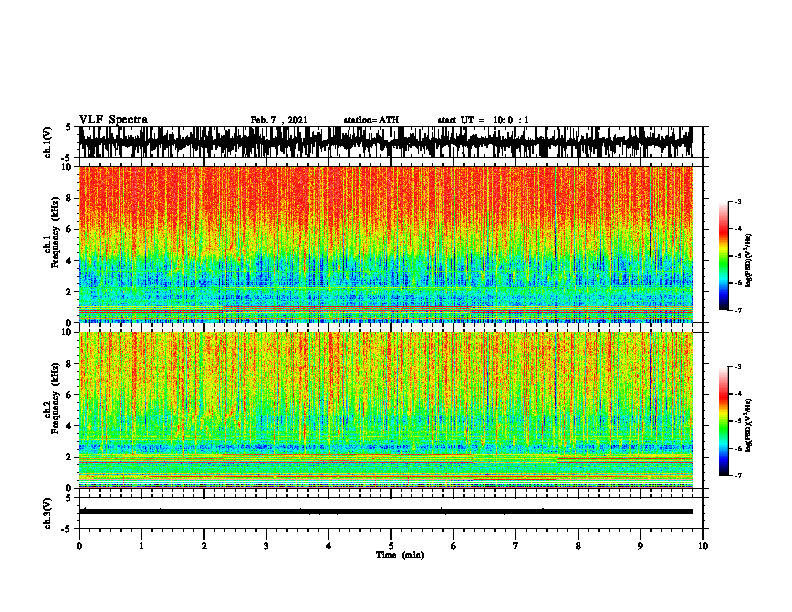This screenshot has height=612, width=792.
Task: Click time axis tick label "3"
Action: [x=266, y=546]
